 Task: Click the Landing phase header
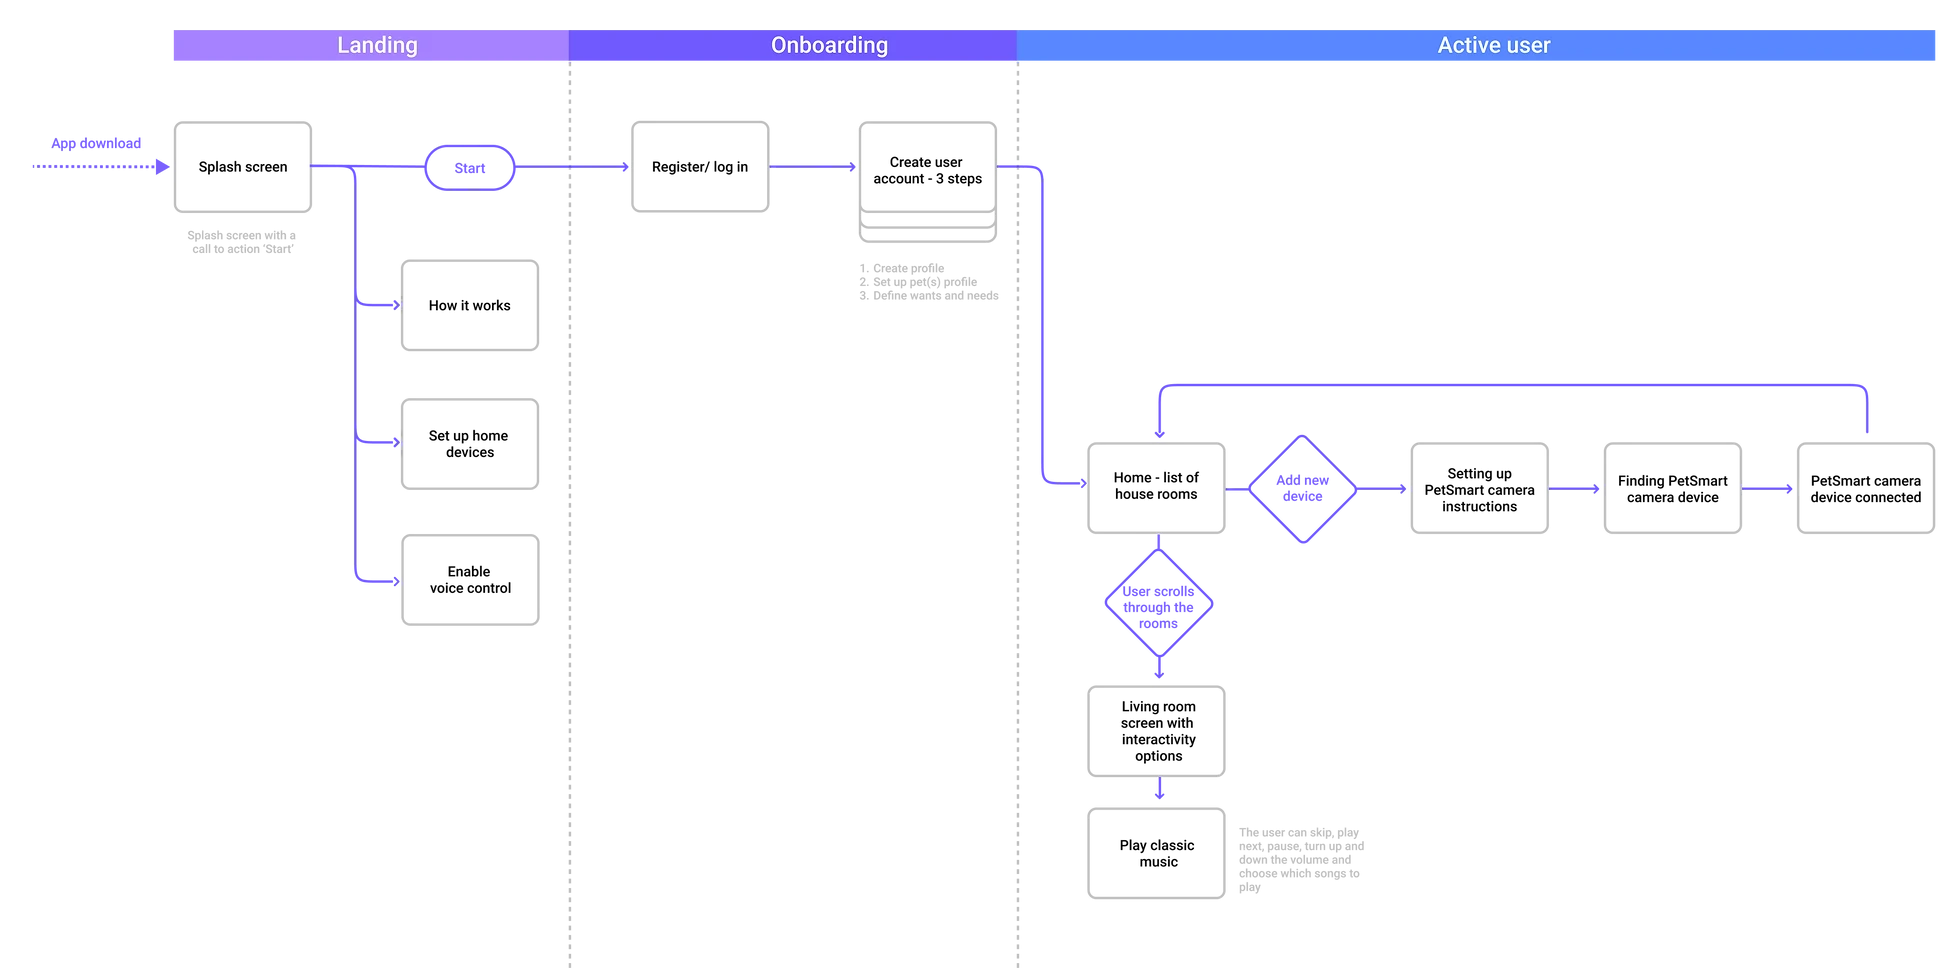click(x=371, y=45)
